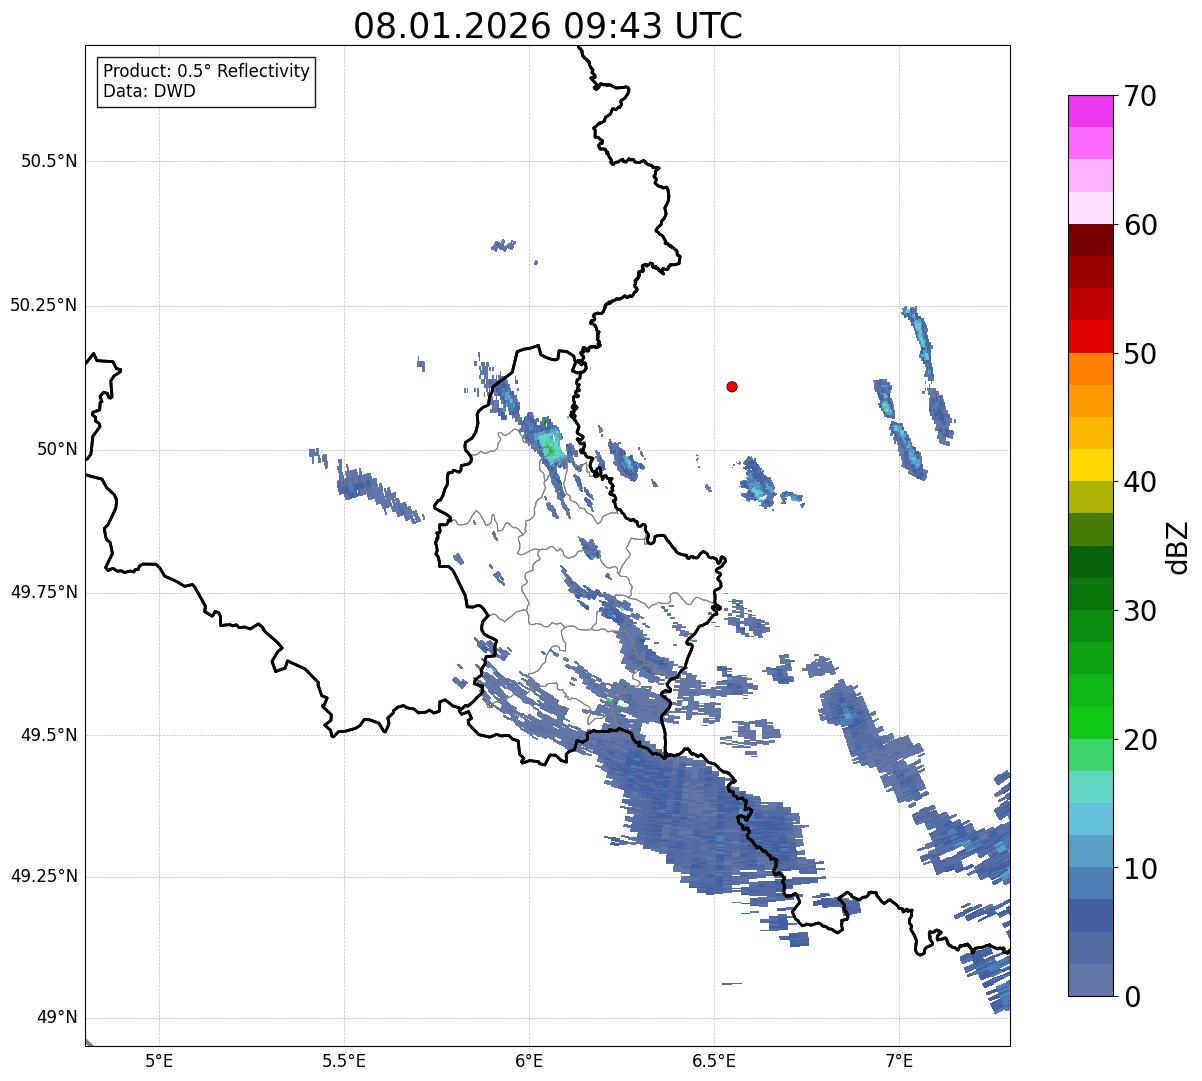The image size is (1202, 1081).
Task: Click the red radar site marker dot
Action: [732, 386]
